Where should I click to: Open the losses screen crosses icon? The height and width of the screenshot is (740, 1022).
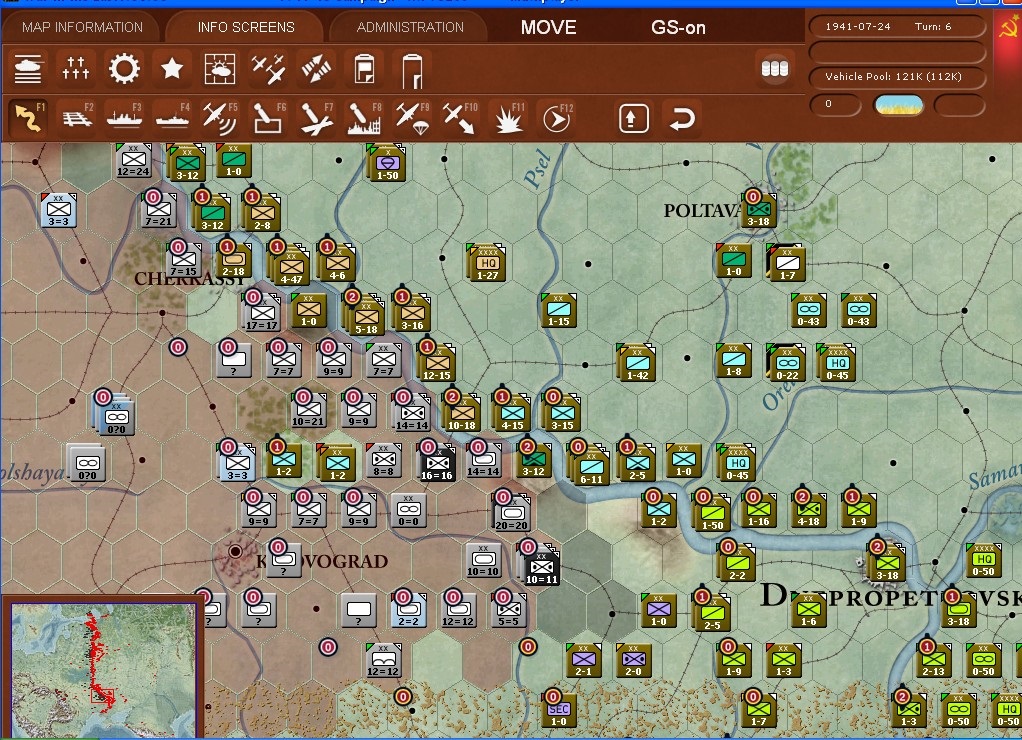(76, 68)
